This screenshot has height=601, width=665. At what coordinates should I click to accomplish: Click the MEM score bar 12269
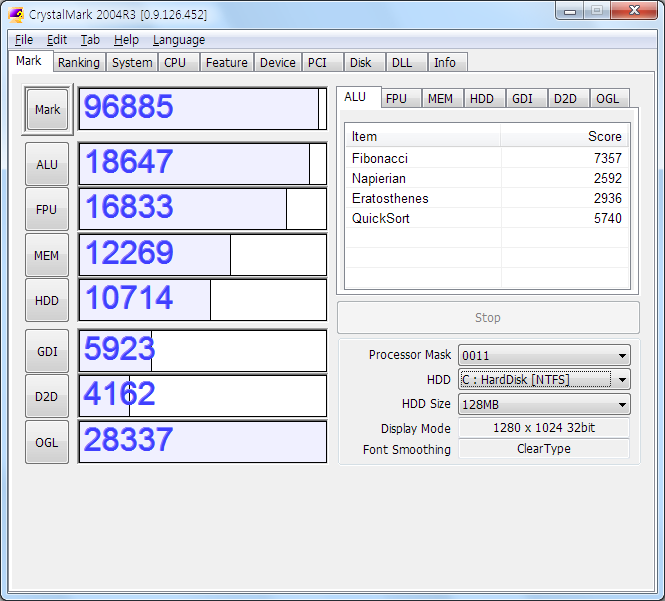coord(203,255)
